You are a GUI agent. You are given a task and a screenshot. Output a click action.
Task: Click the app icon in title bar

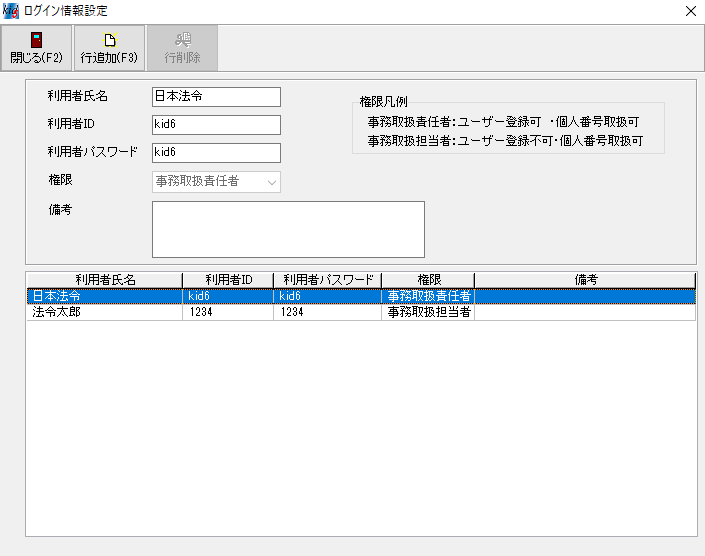[x=11, y=11]
